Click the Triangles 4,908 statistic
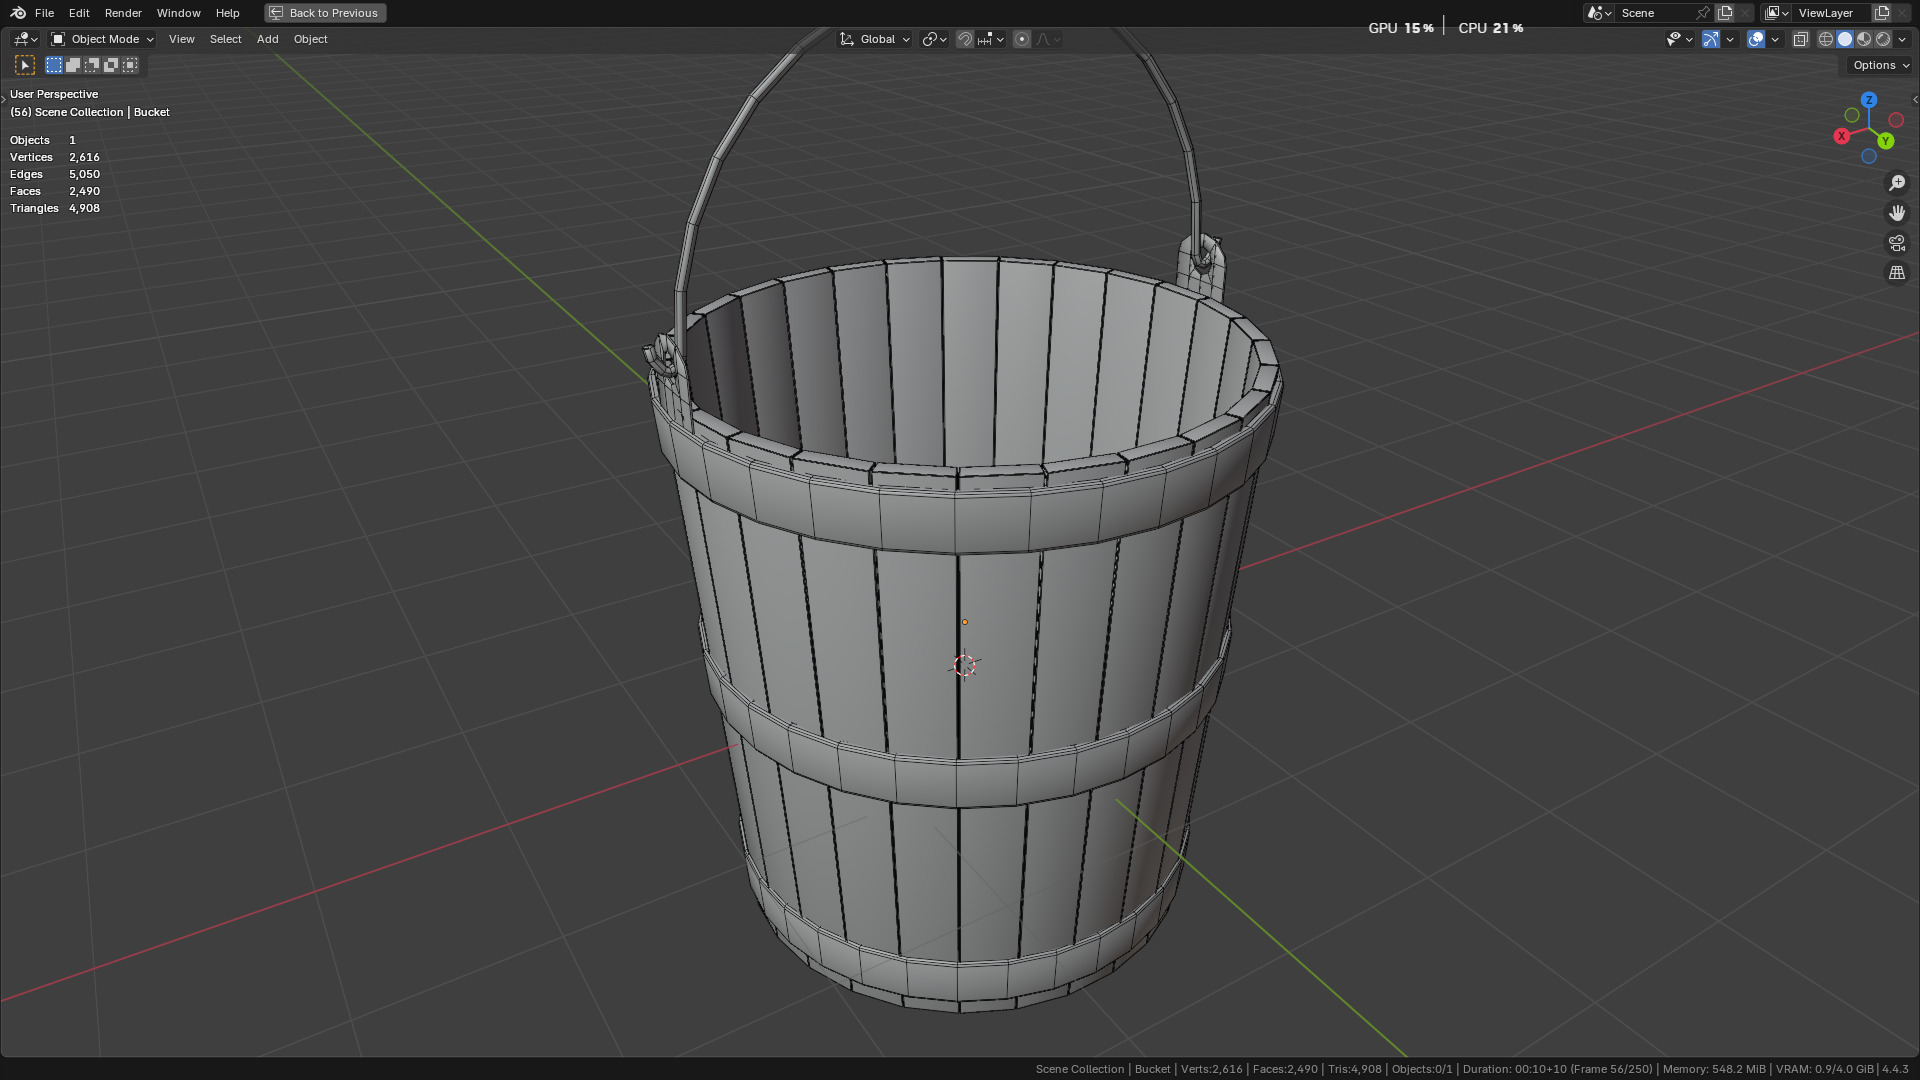1920x1080 pixels. click(x=55, y=208)
